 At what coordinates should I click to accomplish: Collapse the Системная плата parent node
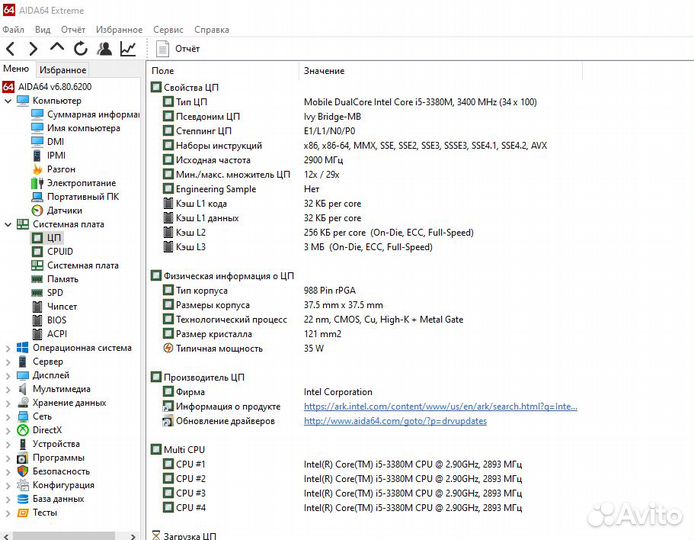pyautogui.click(x=8, y=224)
